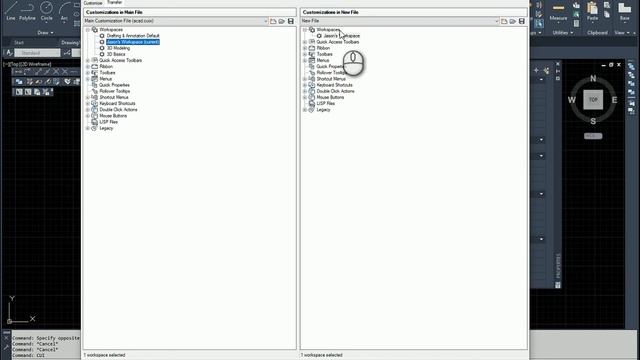Click the Start drawing tab
Image resolution: width=640 pixels, height=360 pixels.
click(x=19, y=42)
